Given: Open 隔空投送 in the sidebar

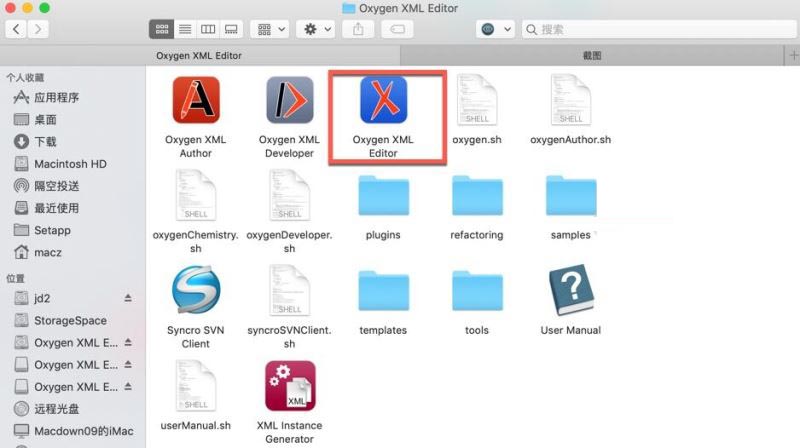Looking at the screenshot, I should 46,186.
